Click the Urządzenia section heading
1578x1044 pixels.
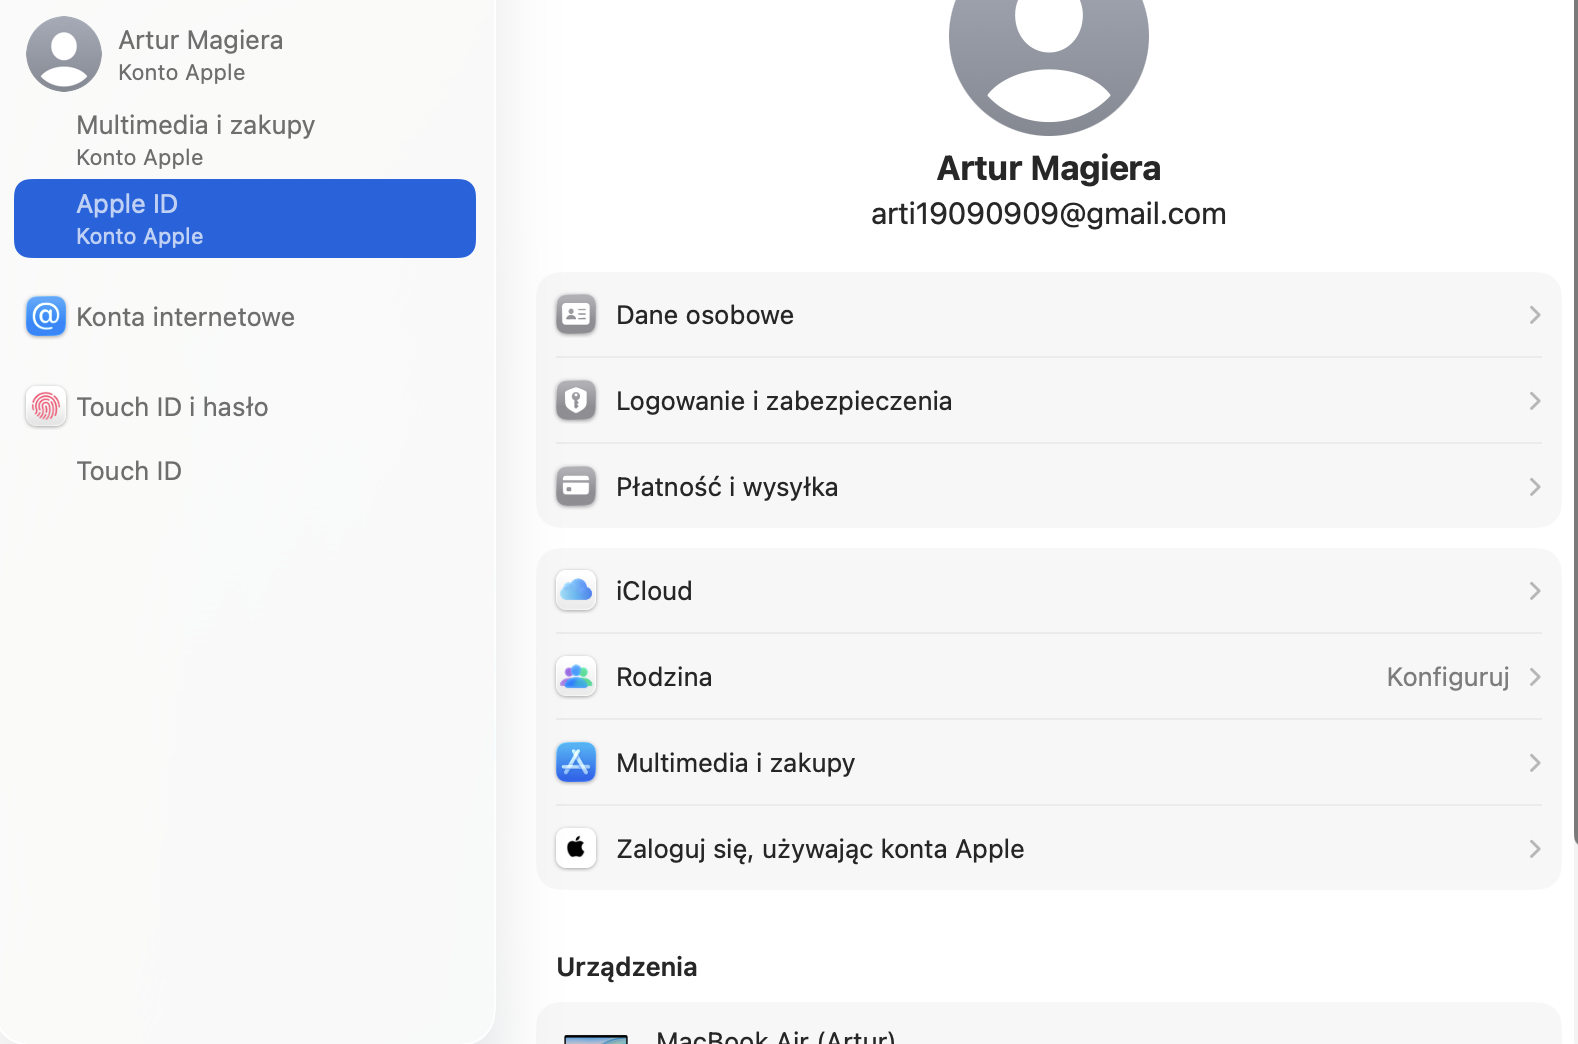pyautogui.click(x=627, y=967)
